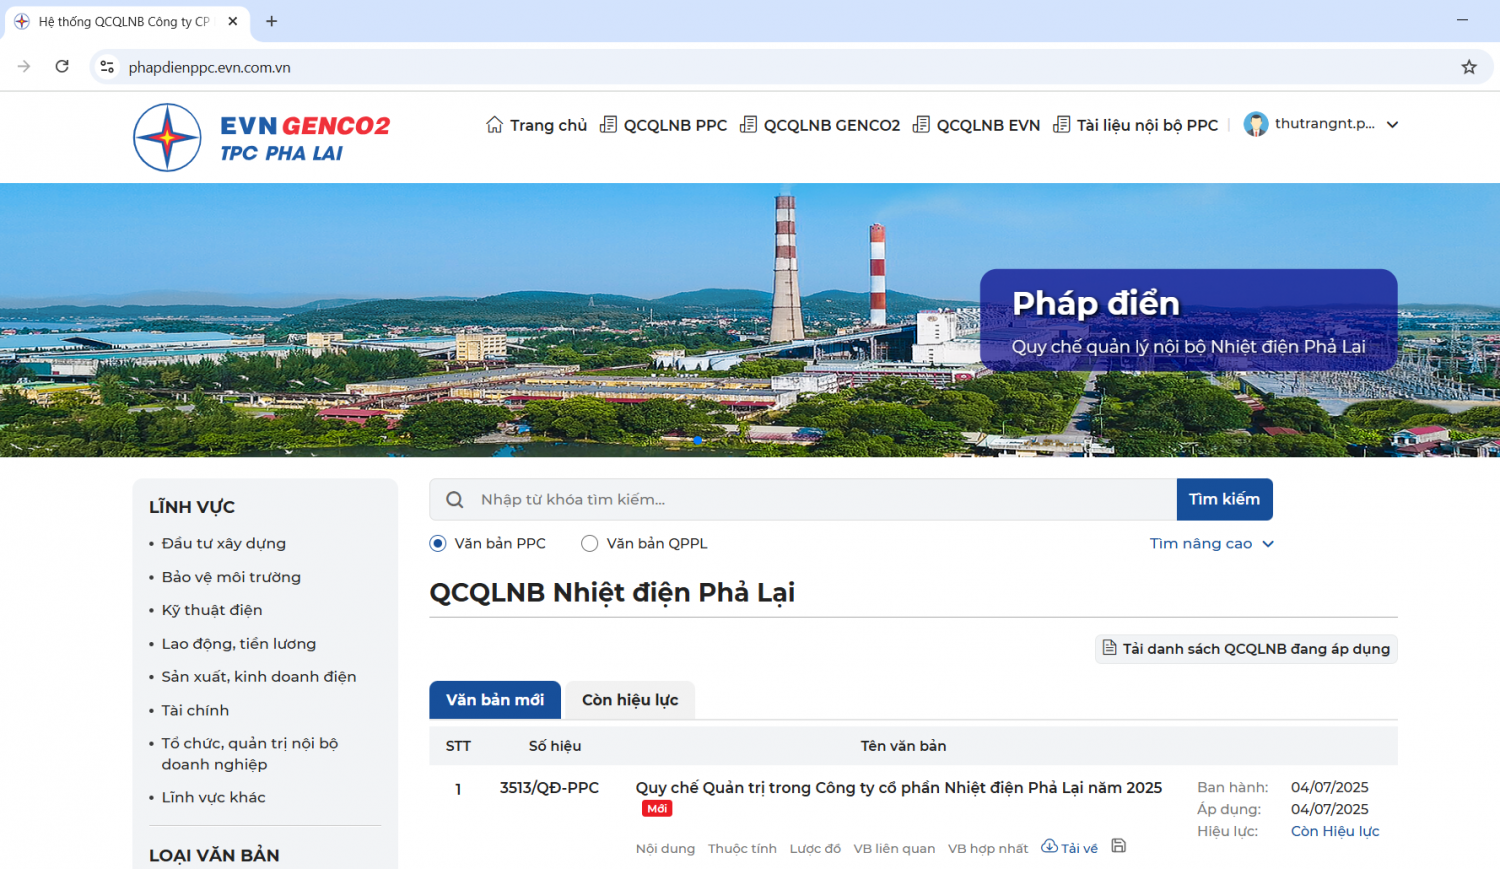The width and height of the screenshot is (1500, 869).
Task: Click document icon next to QCQLNB PPC
Action: 608,125
